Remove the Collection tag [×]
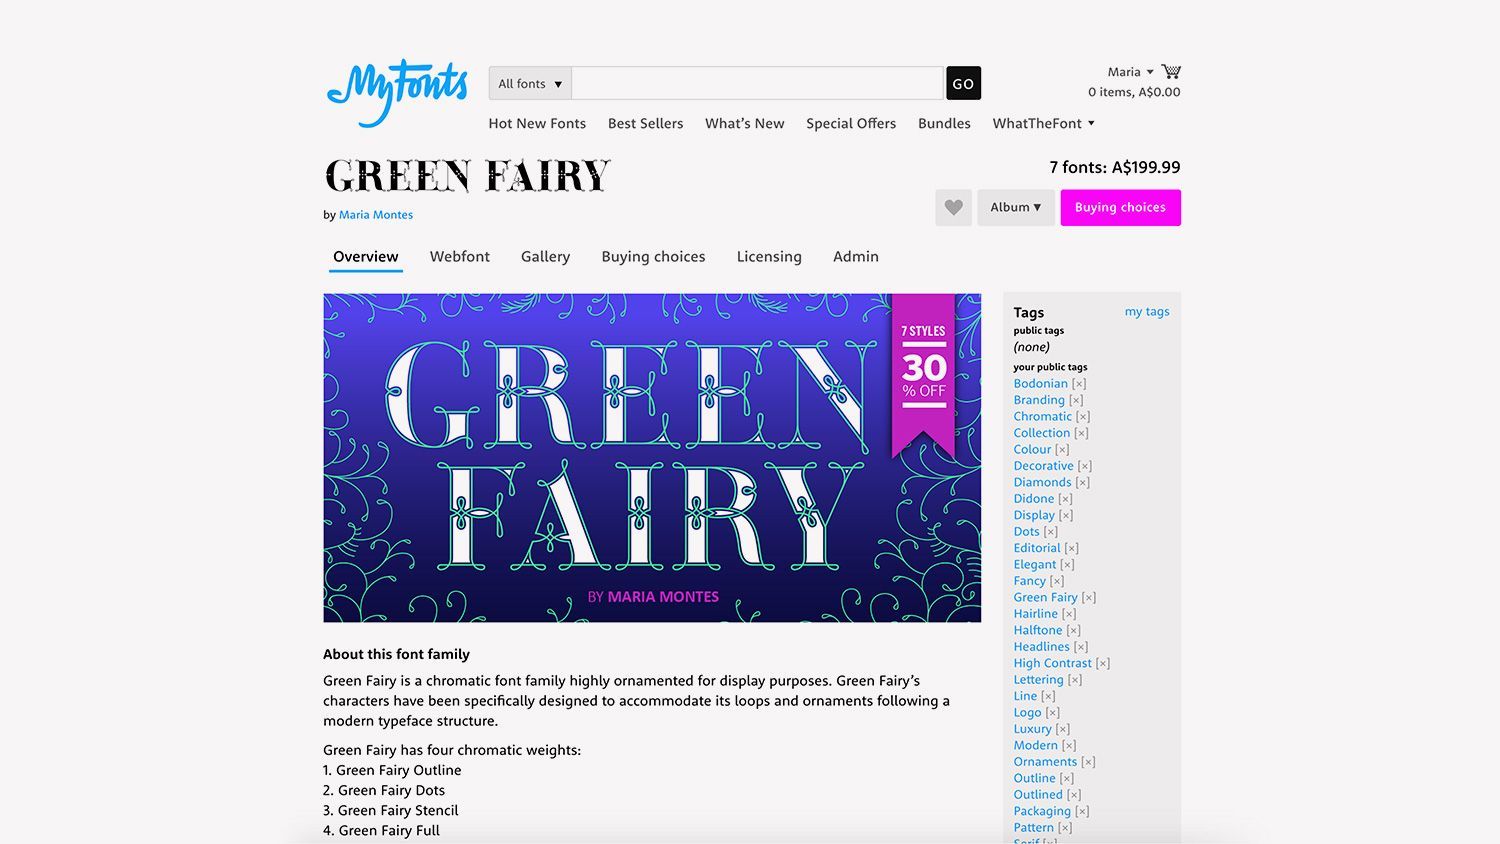1500x844 pixels. tap(1081, 433)
